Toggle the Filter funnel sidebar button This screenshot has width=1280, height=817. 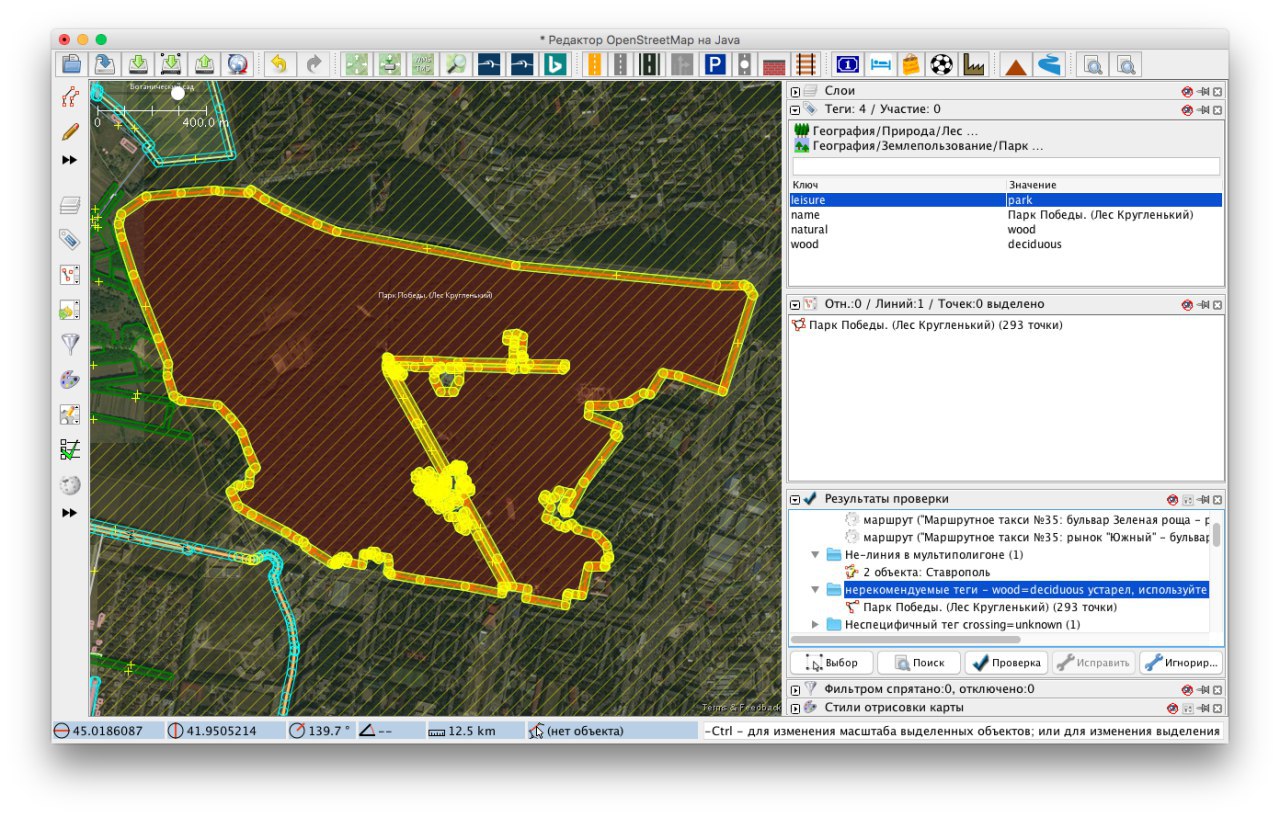(69, 345)
